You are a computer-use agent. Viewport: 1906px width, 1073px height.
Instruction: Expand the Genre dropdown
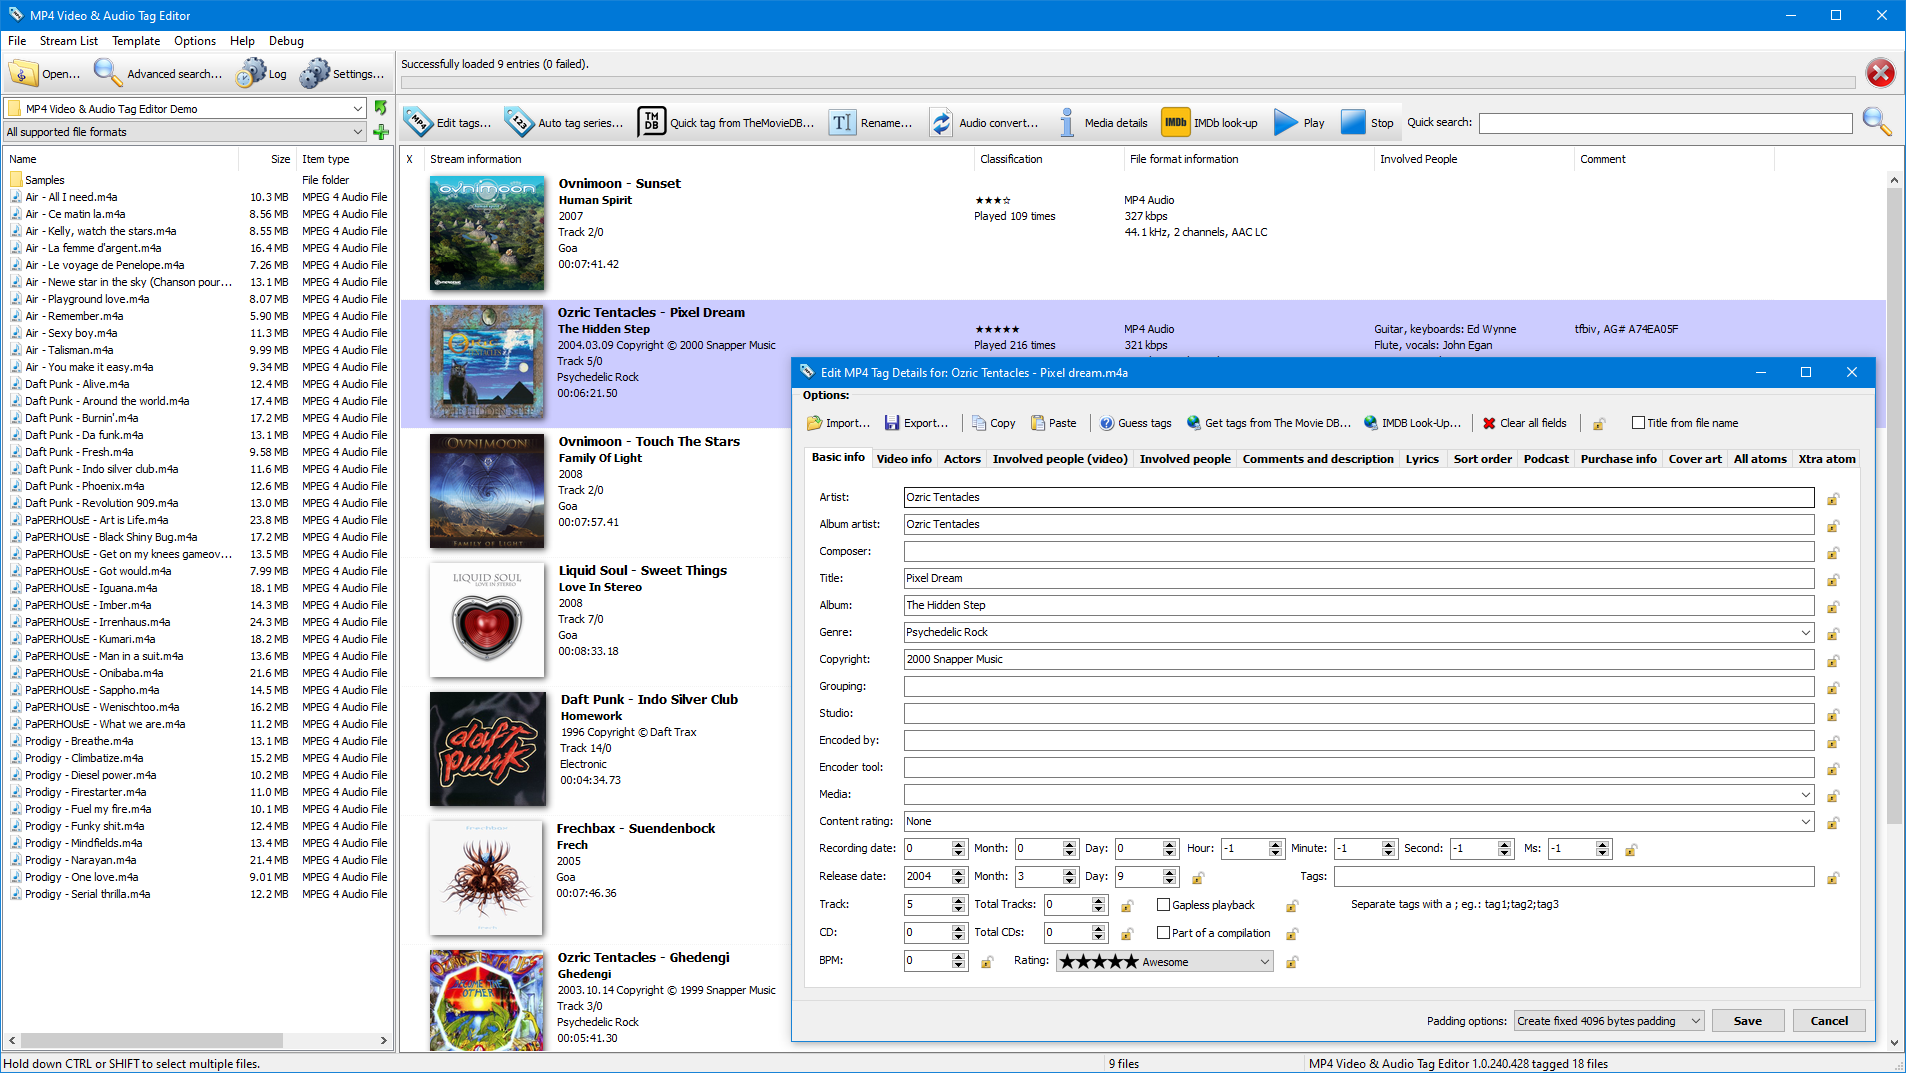pyautogui.click(x=1805, y=632)
